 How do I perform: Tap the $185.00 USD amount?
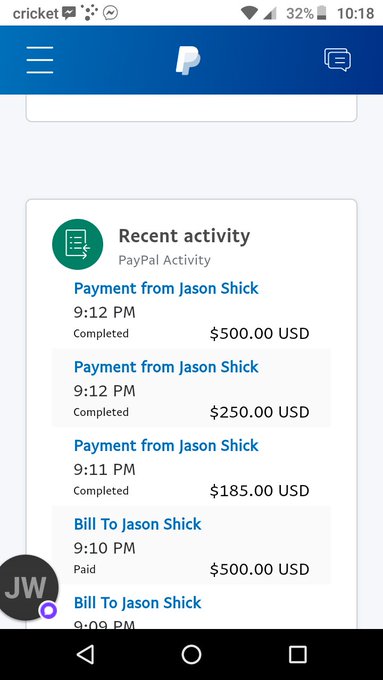[259, 491]
